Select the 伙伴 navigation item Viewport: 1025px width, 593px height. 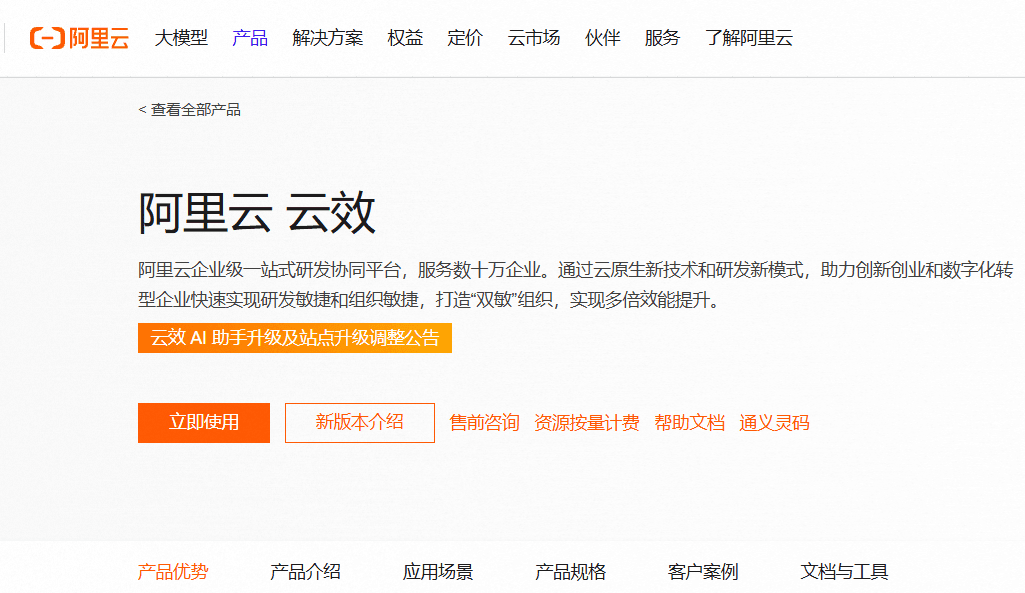coord(603,38)
